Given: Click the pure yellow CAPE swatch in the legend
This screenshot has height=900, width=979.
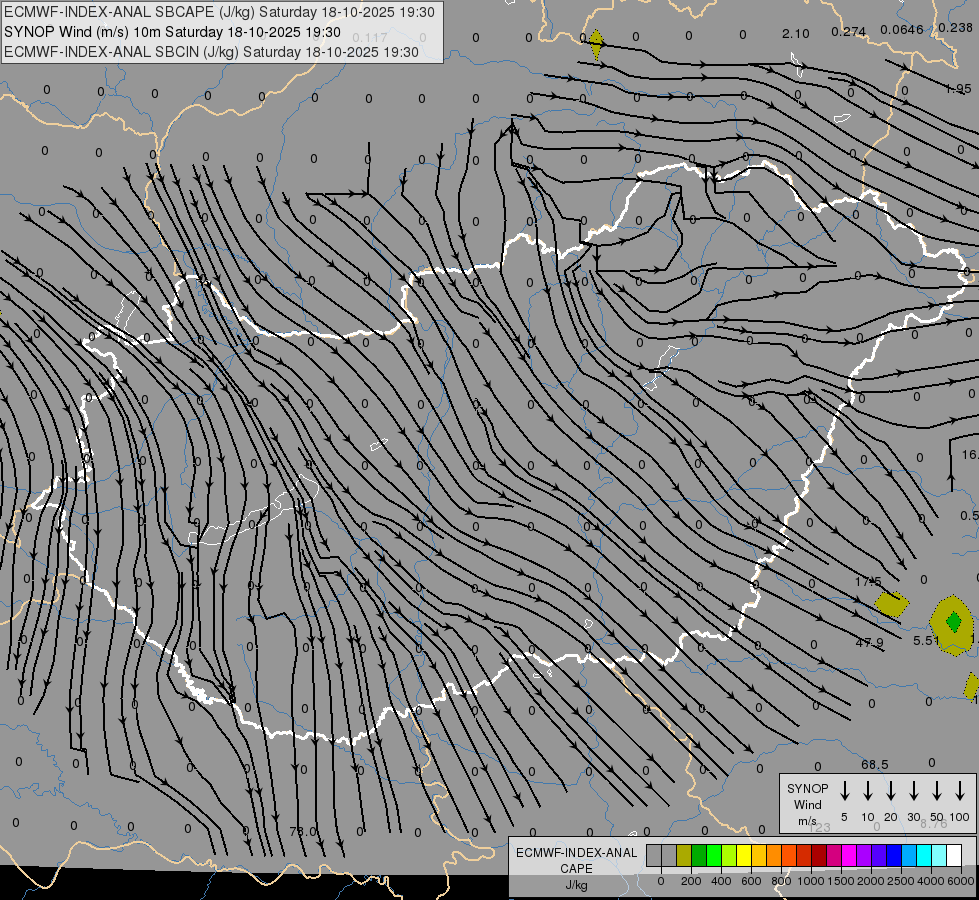Looking at the screenshot, I should (744, 856).
